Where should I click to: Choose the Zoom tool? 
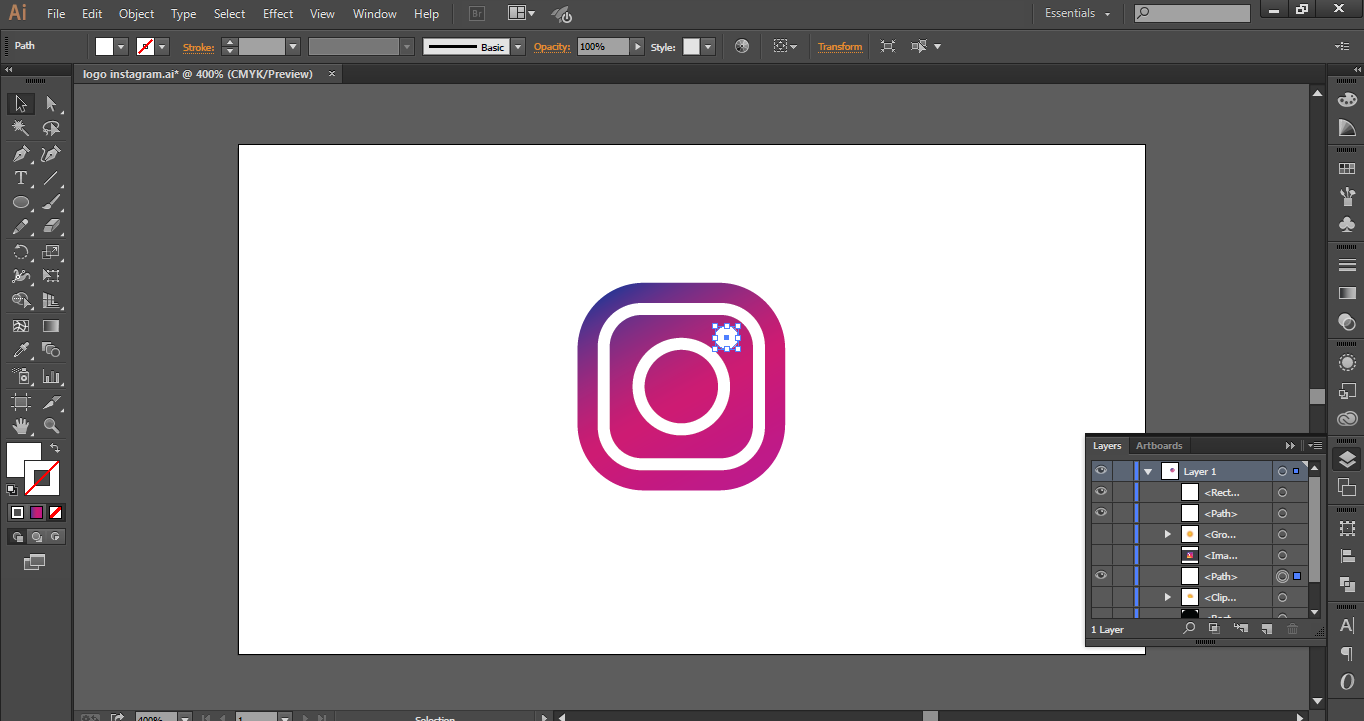[x=51, y=427]
